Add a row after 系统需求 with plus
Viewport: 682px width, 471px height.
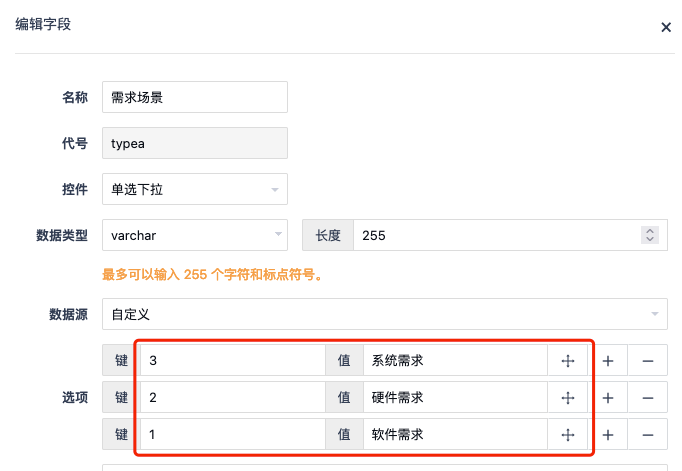coord(608,361)
